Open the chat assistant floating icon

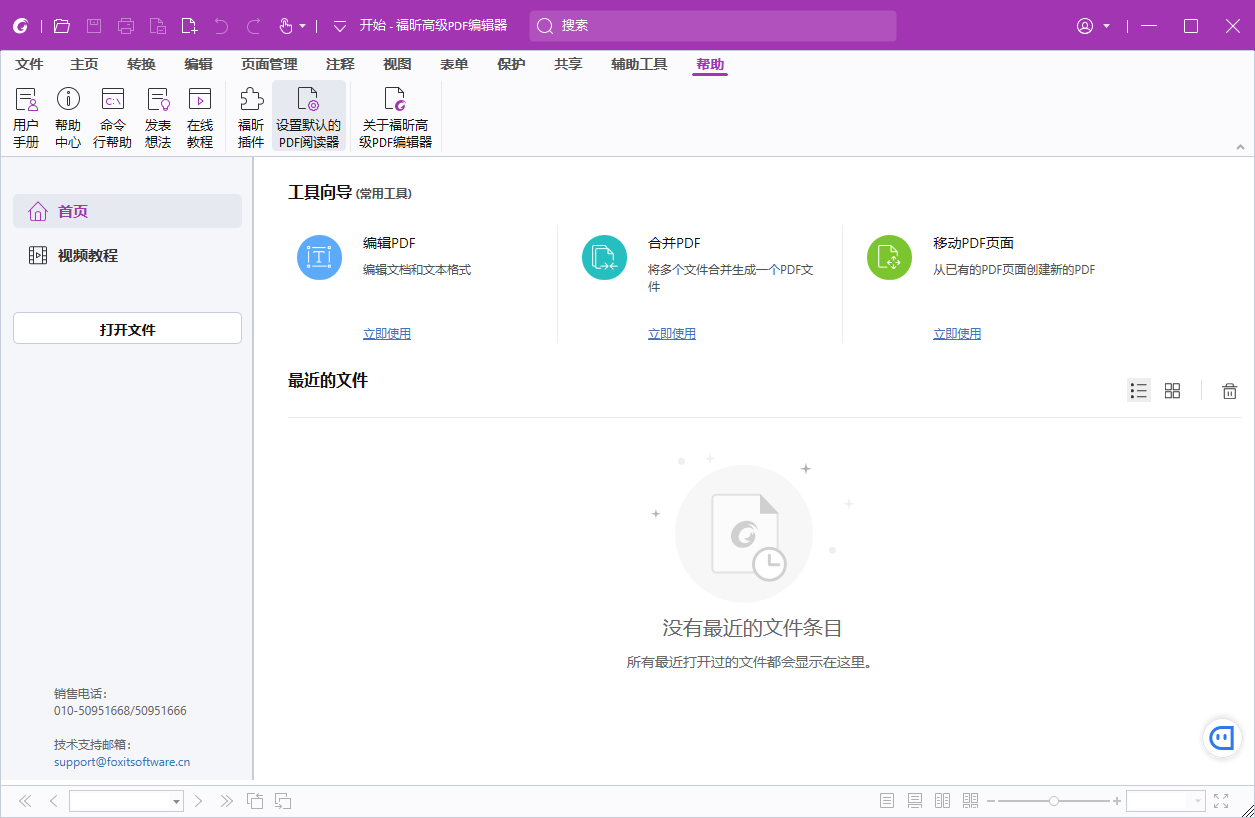click(x=1221, y=738)
